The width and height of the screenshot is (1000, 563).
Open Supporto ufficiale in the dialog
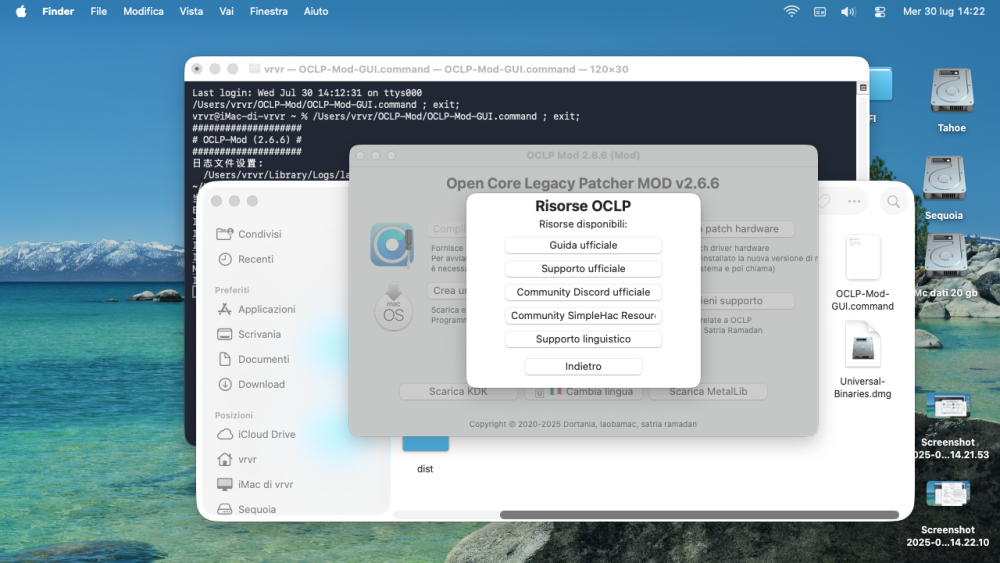(583, 268)
